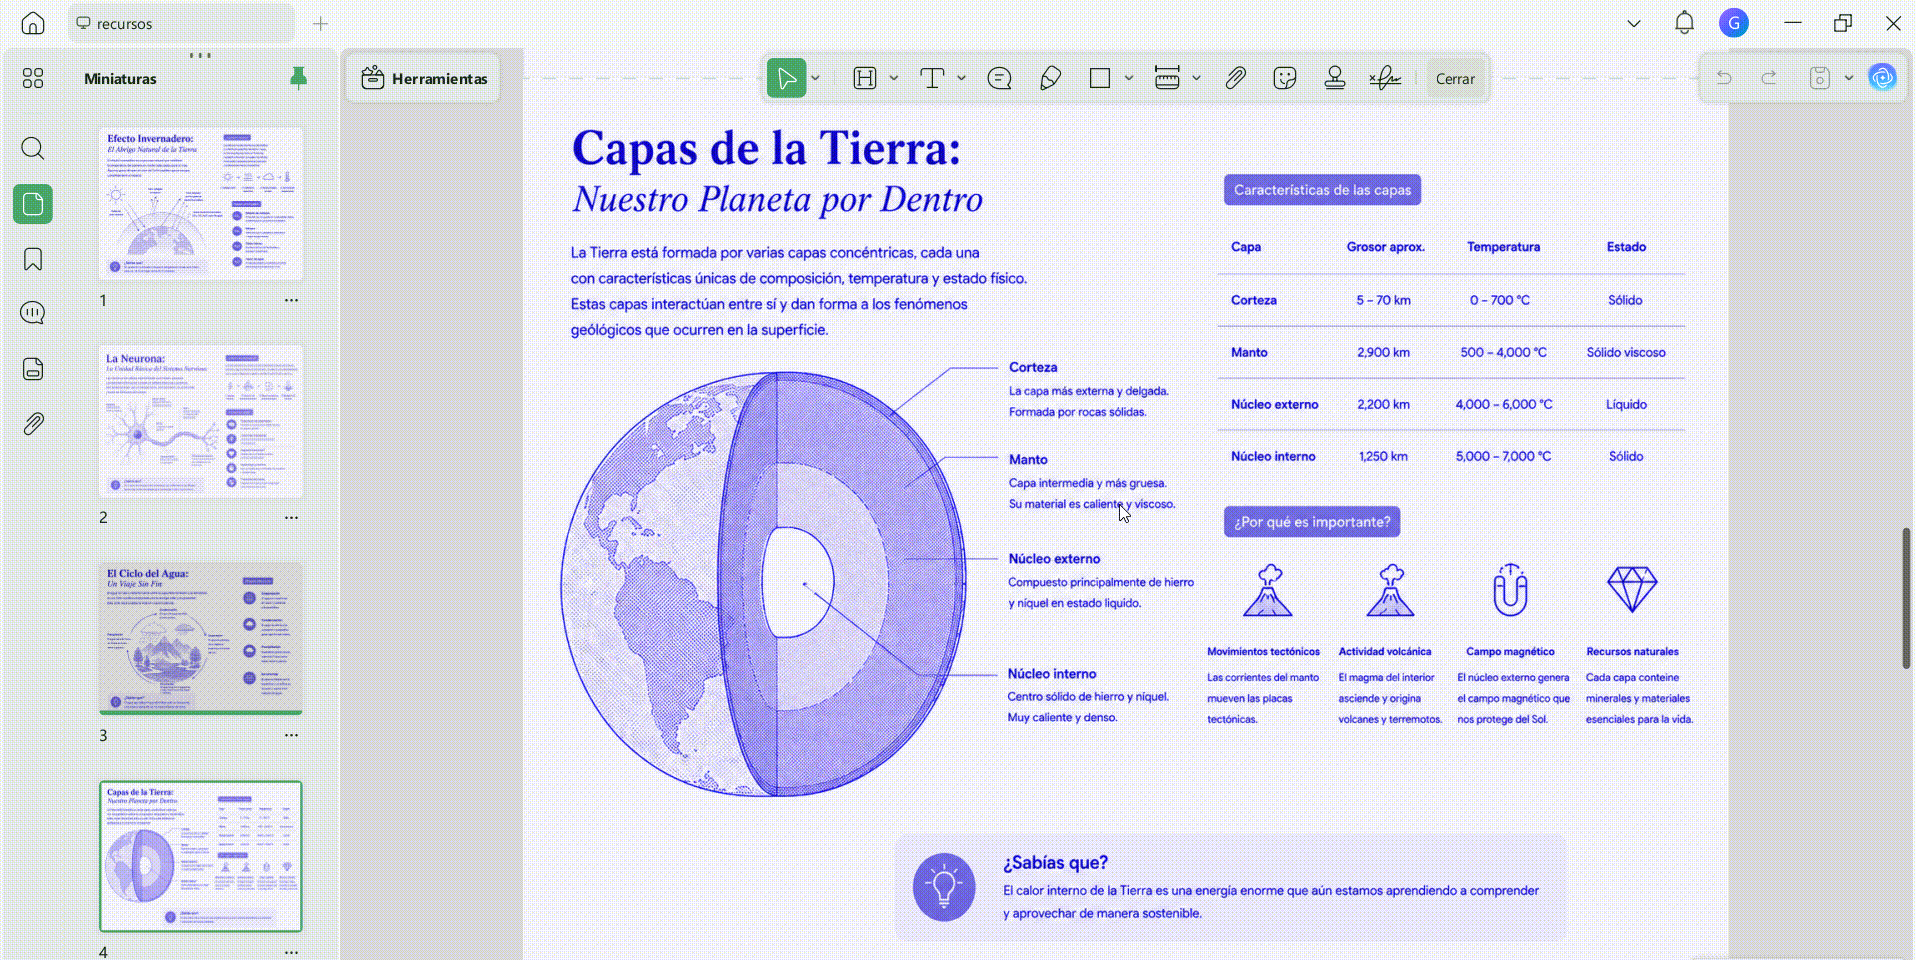Undo the last action
The width and height of the screenshot is (1916, 960).
1724,78
